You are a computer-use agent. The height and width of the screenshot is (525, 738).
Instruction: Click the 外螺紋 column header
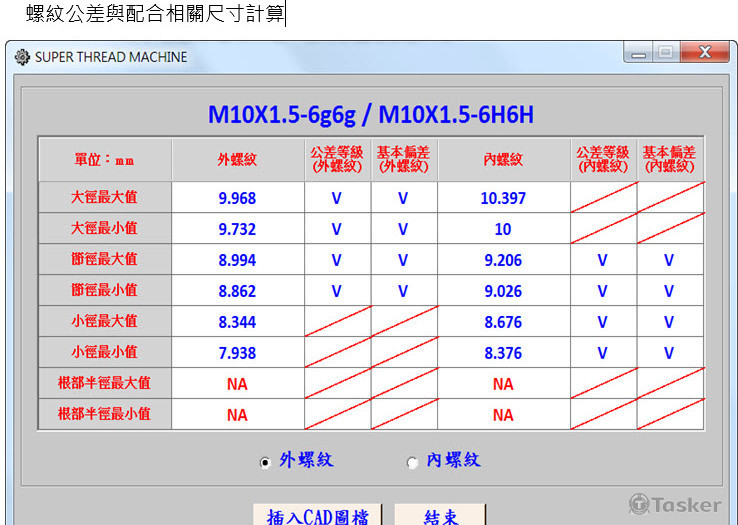tap(238, 159)
